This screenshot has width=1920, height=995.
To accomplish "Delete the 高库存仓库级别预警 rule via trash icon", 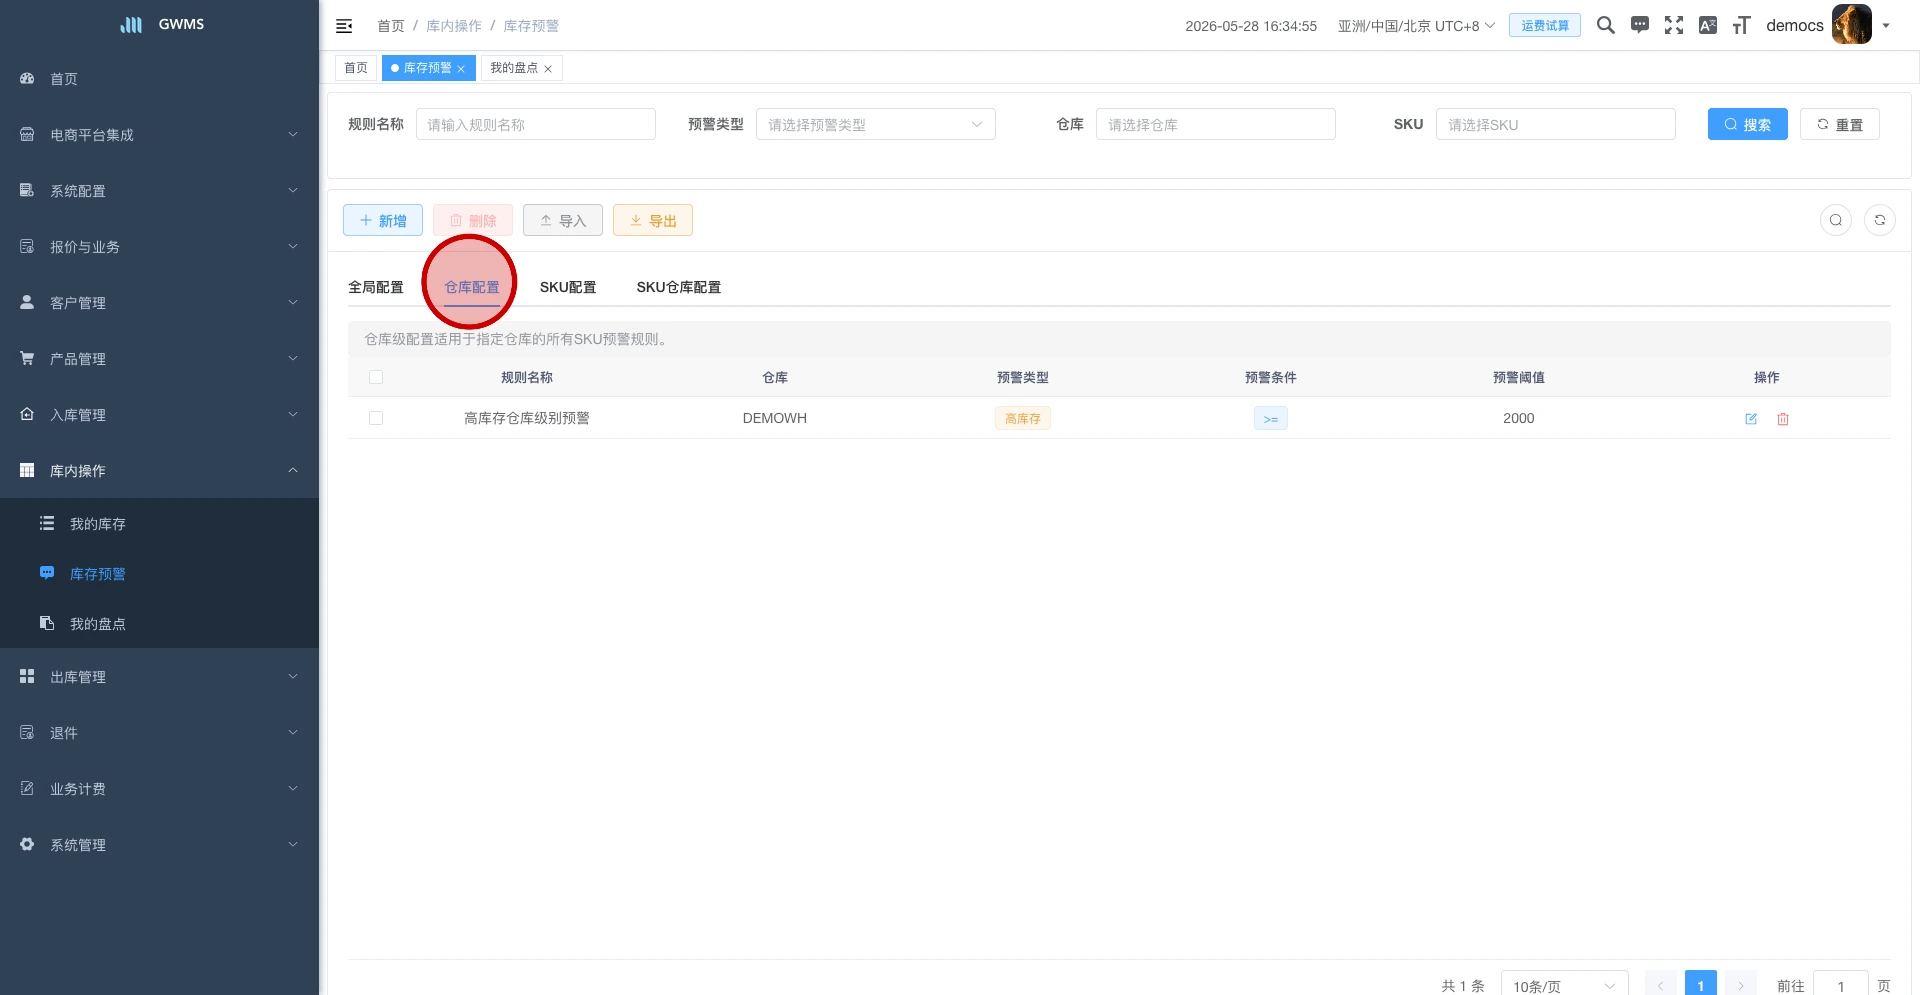I will pyautogui.click(x=1783, y=419).
